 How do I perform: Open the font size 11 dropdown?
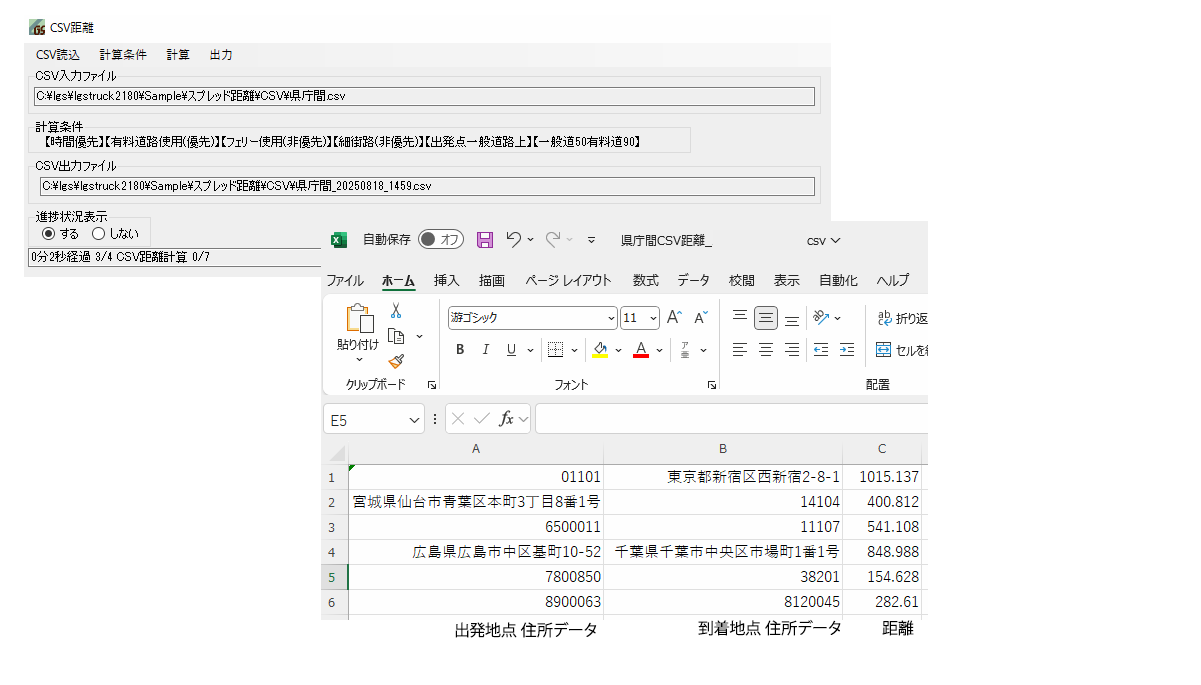tap(653, 319)
